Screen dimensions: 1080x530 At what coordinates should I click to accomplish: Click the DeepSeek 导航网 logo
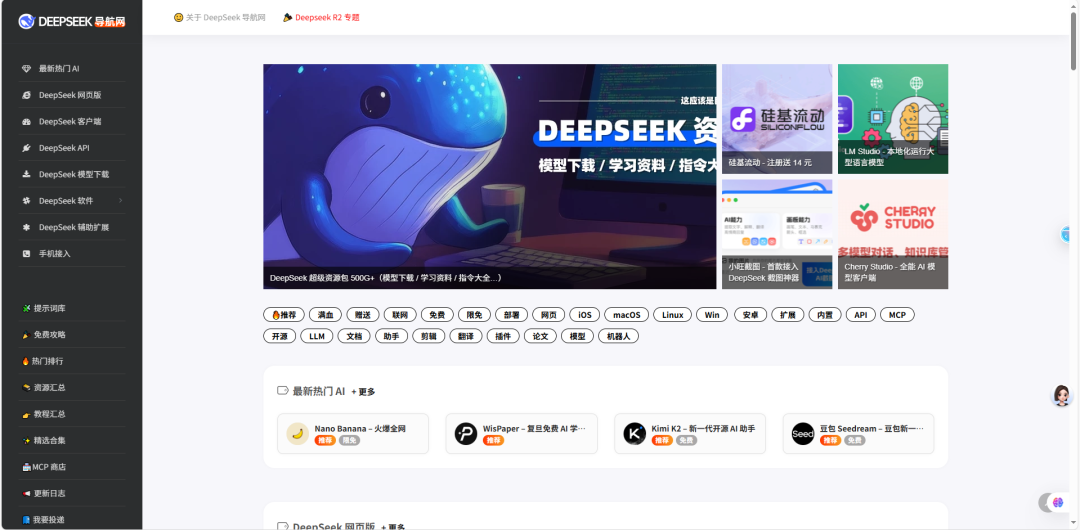72,21
